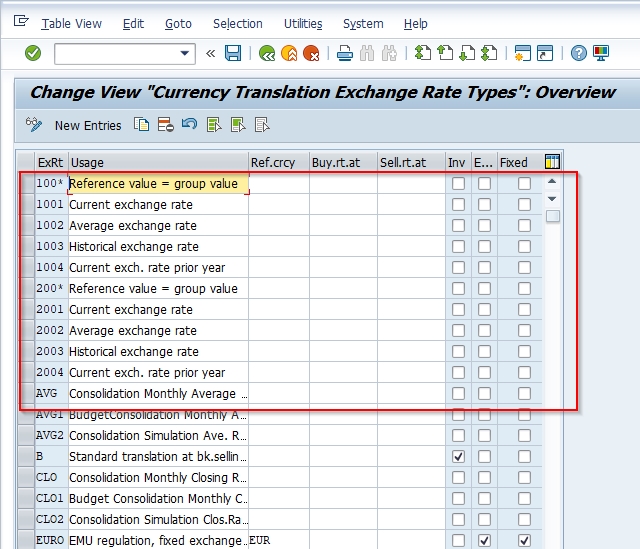The width and height of the screenshot is (640, 549).
Task: Print using the printer icon
Action: (345, 53)
